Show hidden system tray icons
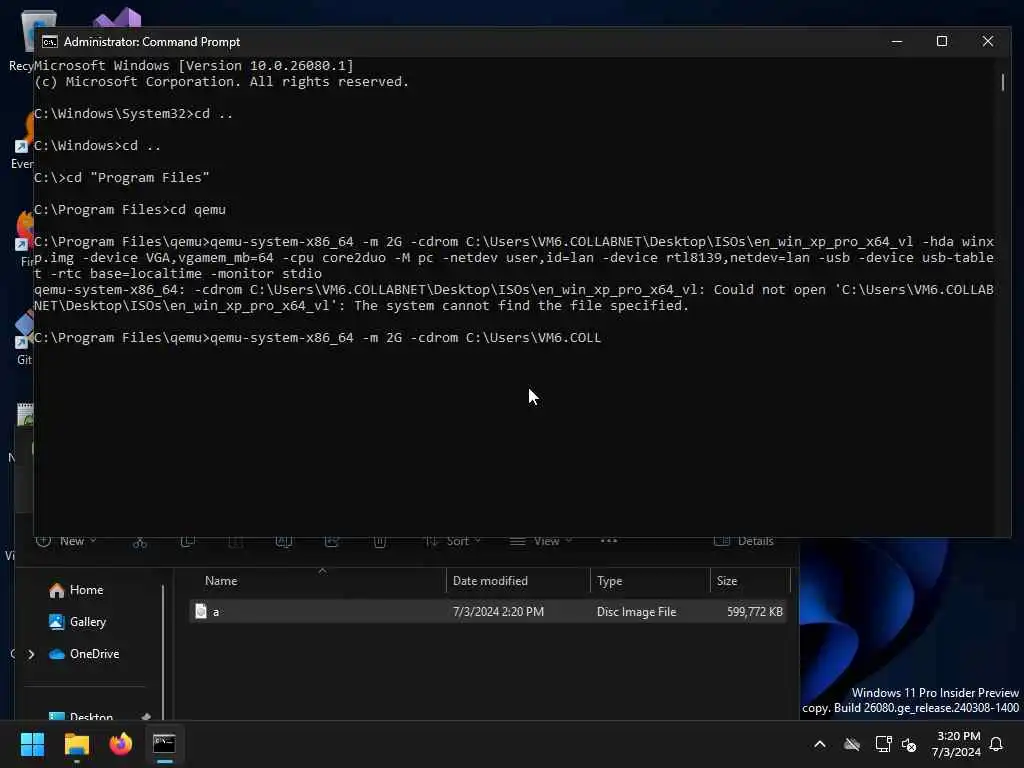1024x768 pixels. pyautogui.click(x=820, y=744)
